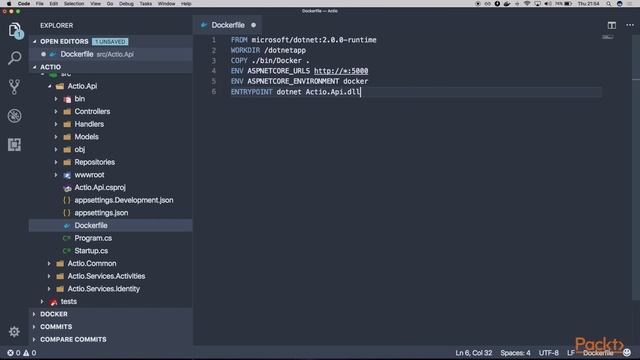Click the warnings triangle icon in status bar
Viewport: 640px width, 360px height.
click(26, 353)
